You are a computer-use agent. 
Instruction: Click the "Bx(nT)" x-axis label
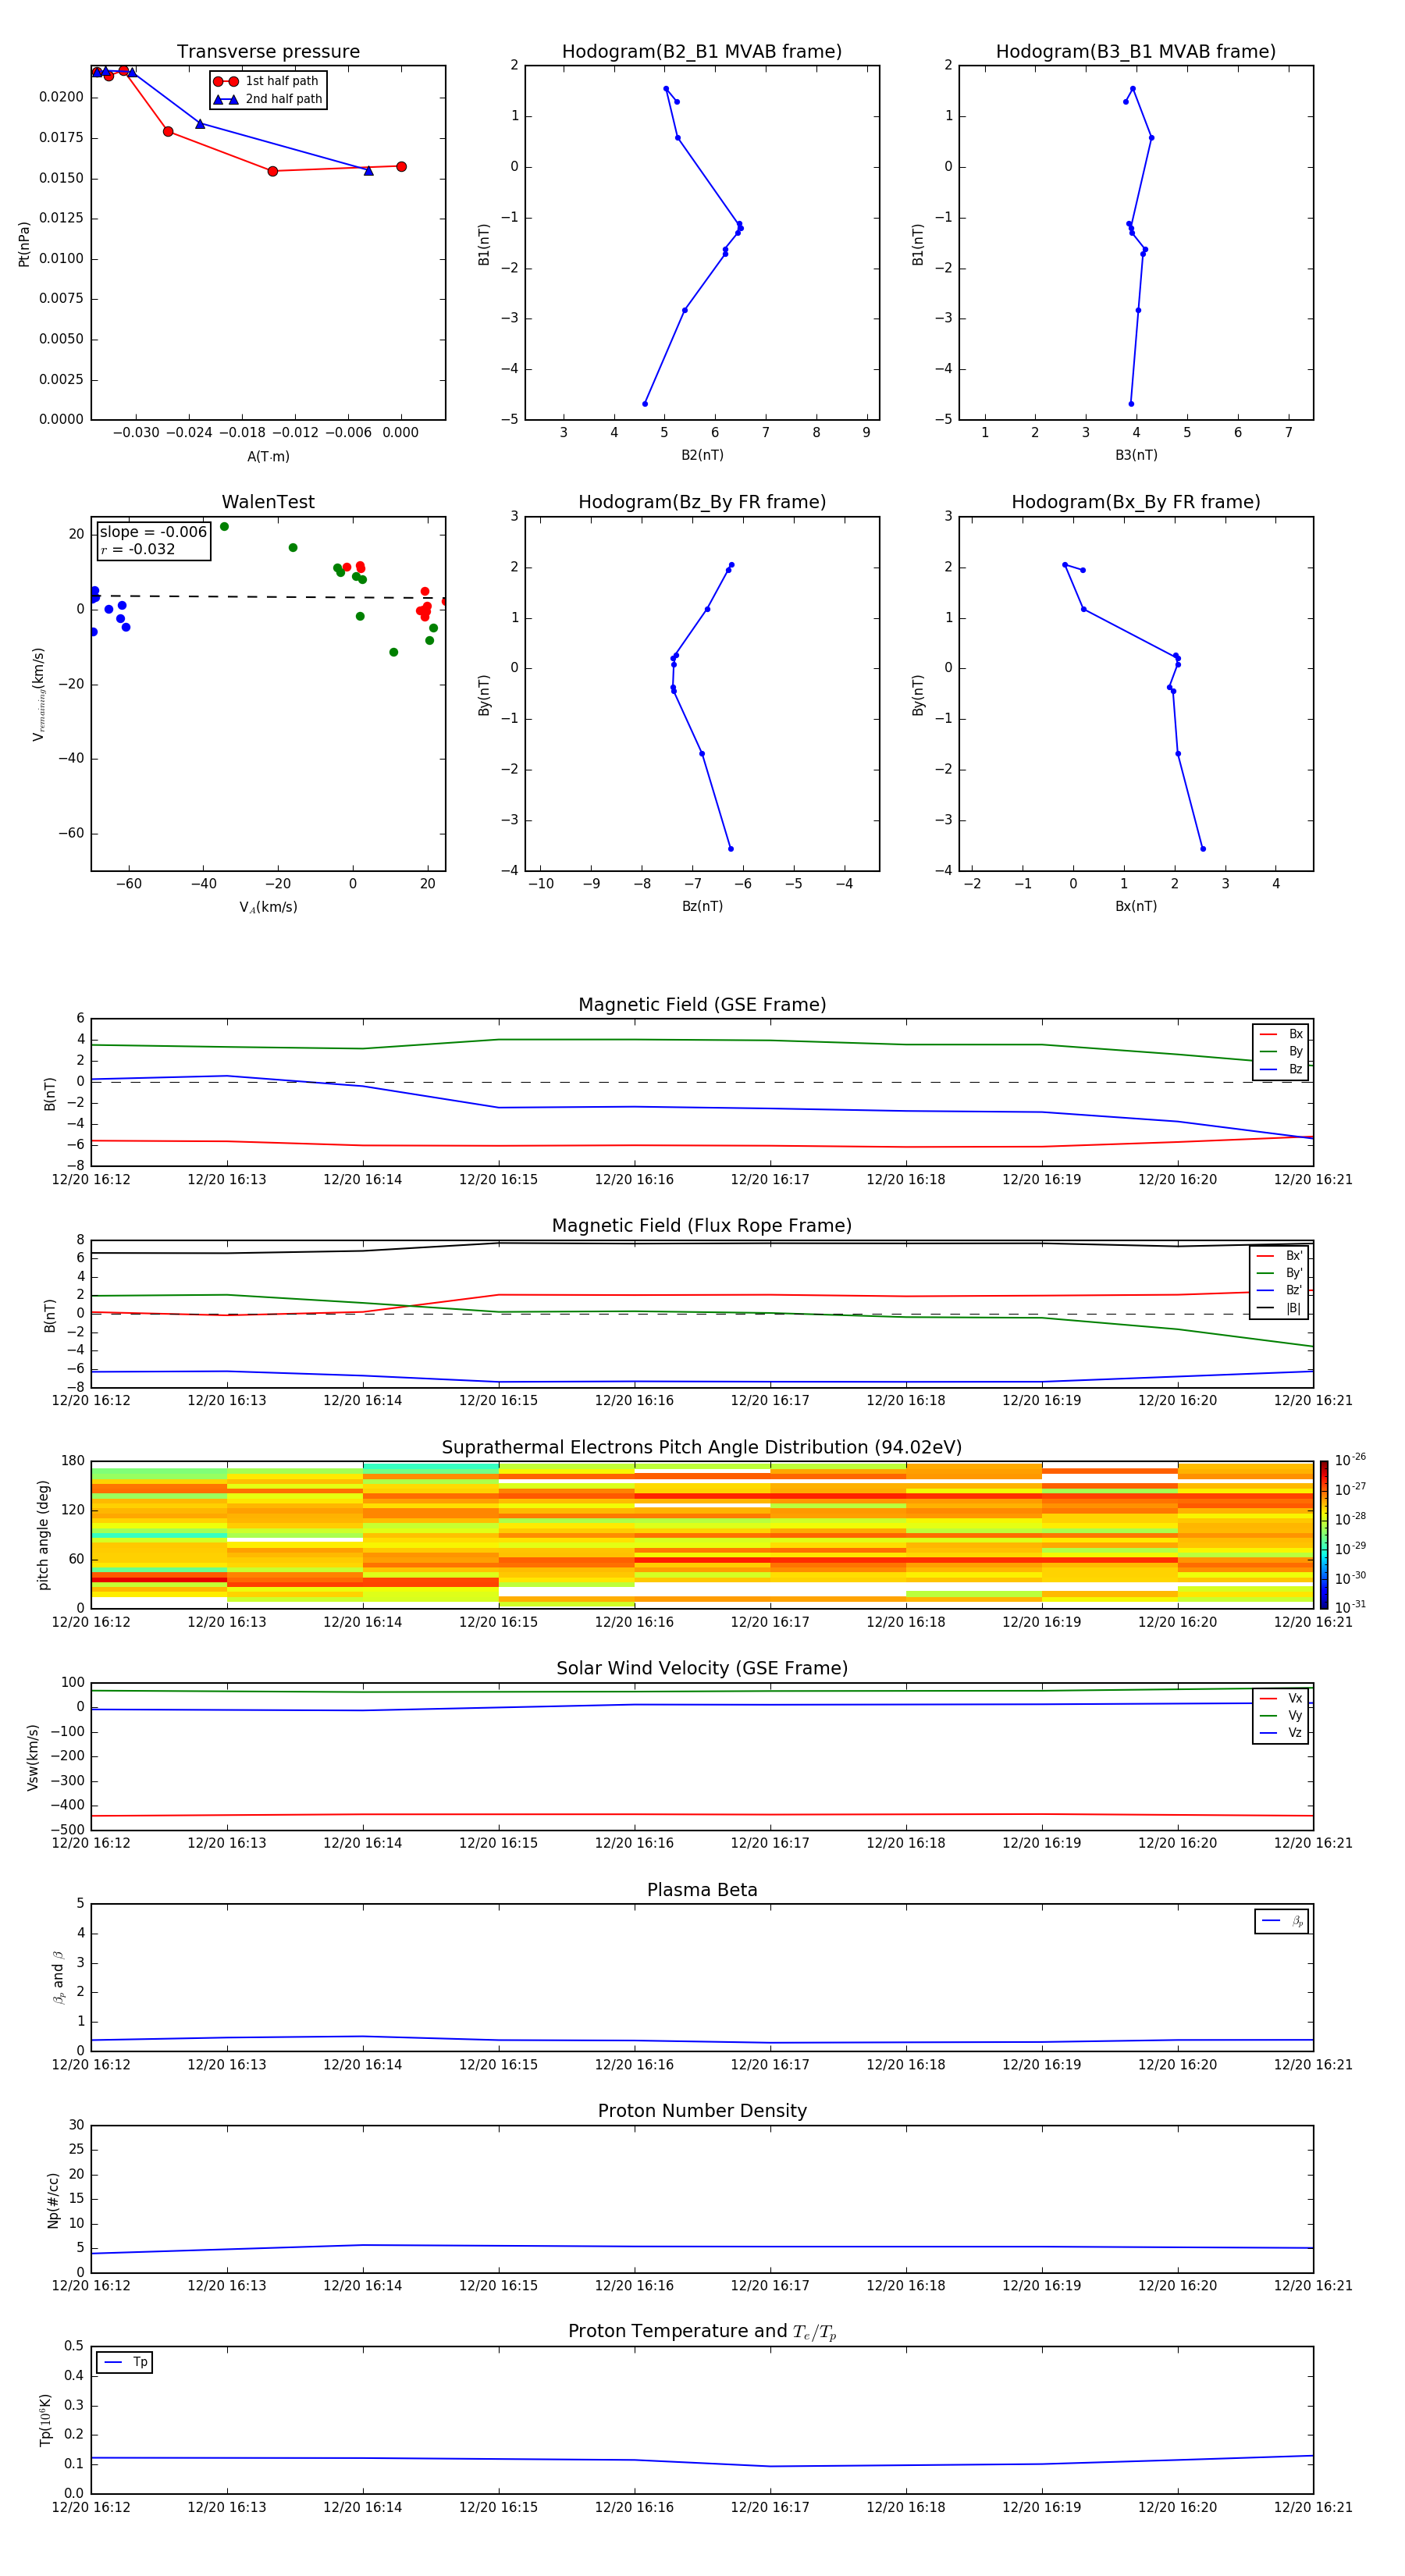pos(1136,906)
